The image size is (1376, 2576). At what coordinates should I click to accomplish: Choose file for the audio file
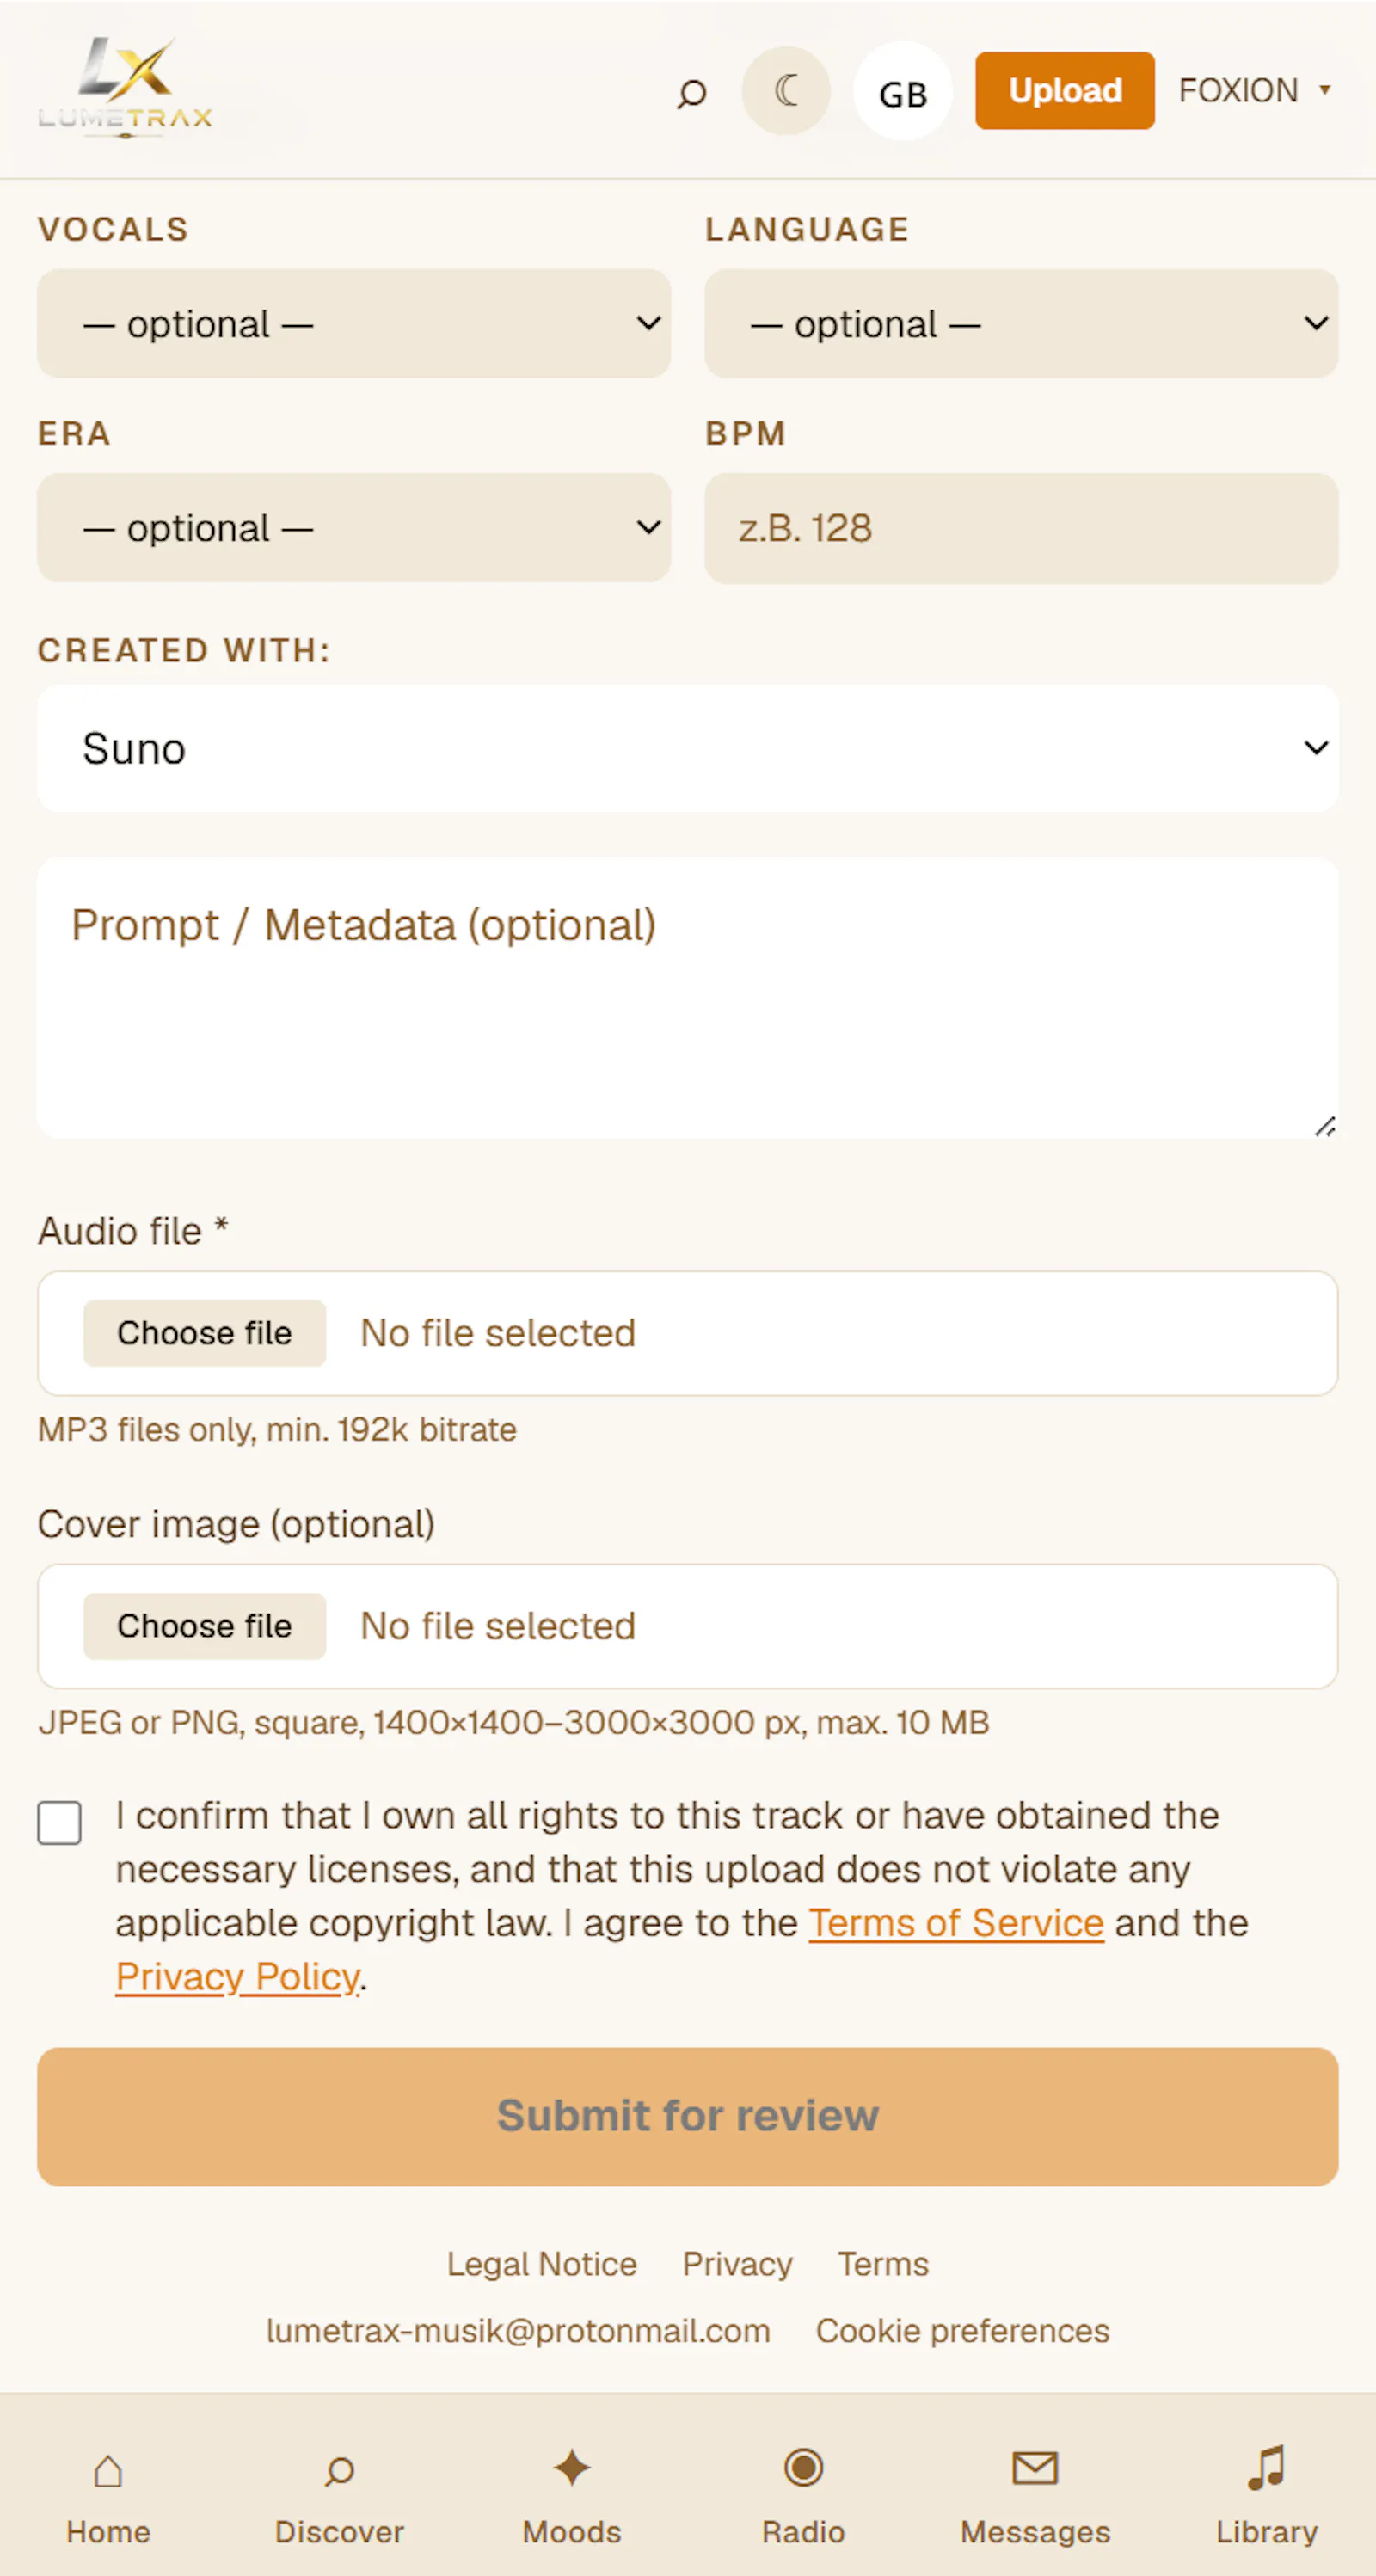click(204, 1333)
